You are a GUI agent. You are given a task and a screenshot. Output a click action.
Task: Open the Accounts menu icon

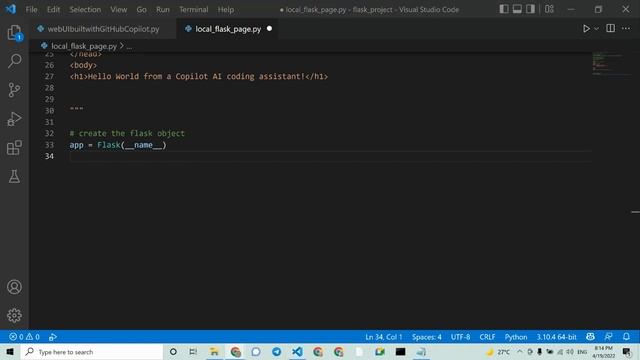tap(14, 287)
